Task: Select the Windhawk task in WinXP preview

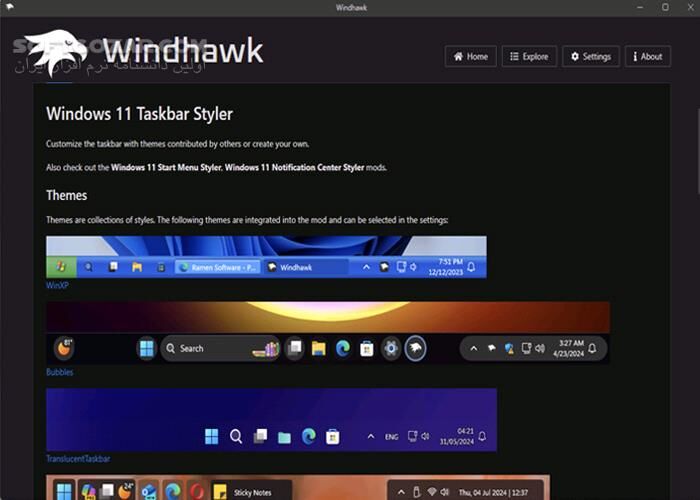Action: click(305, 267)
